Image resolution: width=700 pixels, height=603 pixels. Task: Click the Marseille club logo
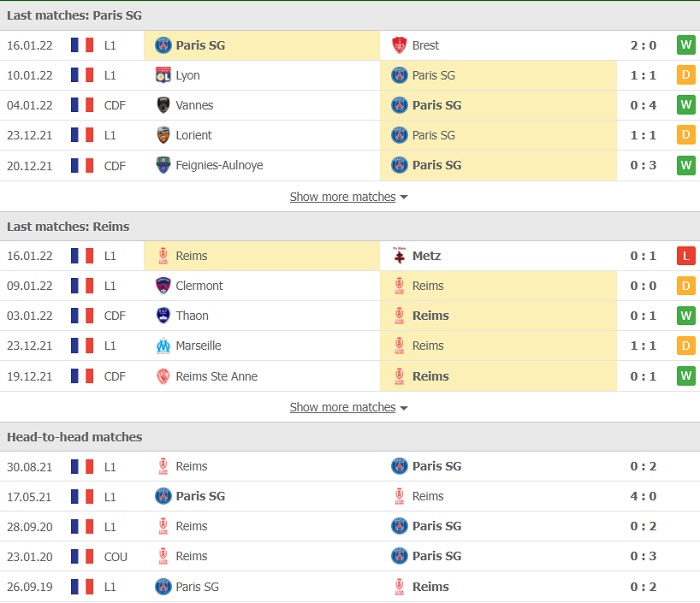[x=163, y=345]
